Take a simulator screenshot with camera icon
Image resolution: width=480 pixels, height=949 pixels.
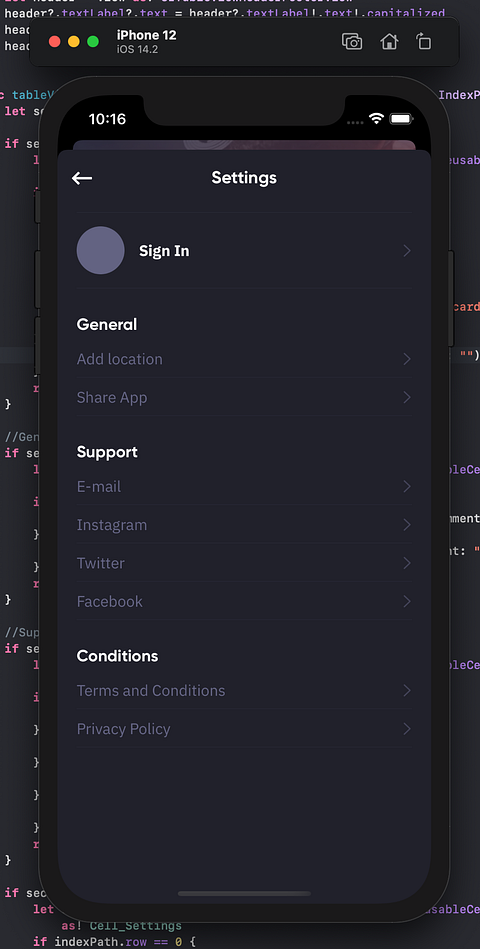point(352,41)
